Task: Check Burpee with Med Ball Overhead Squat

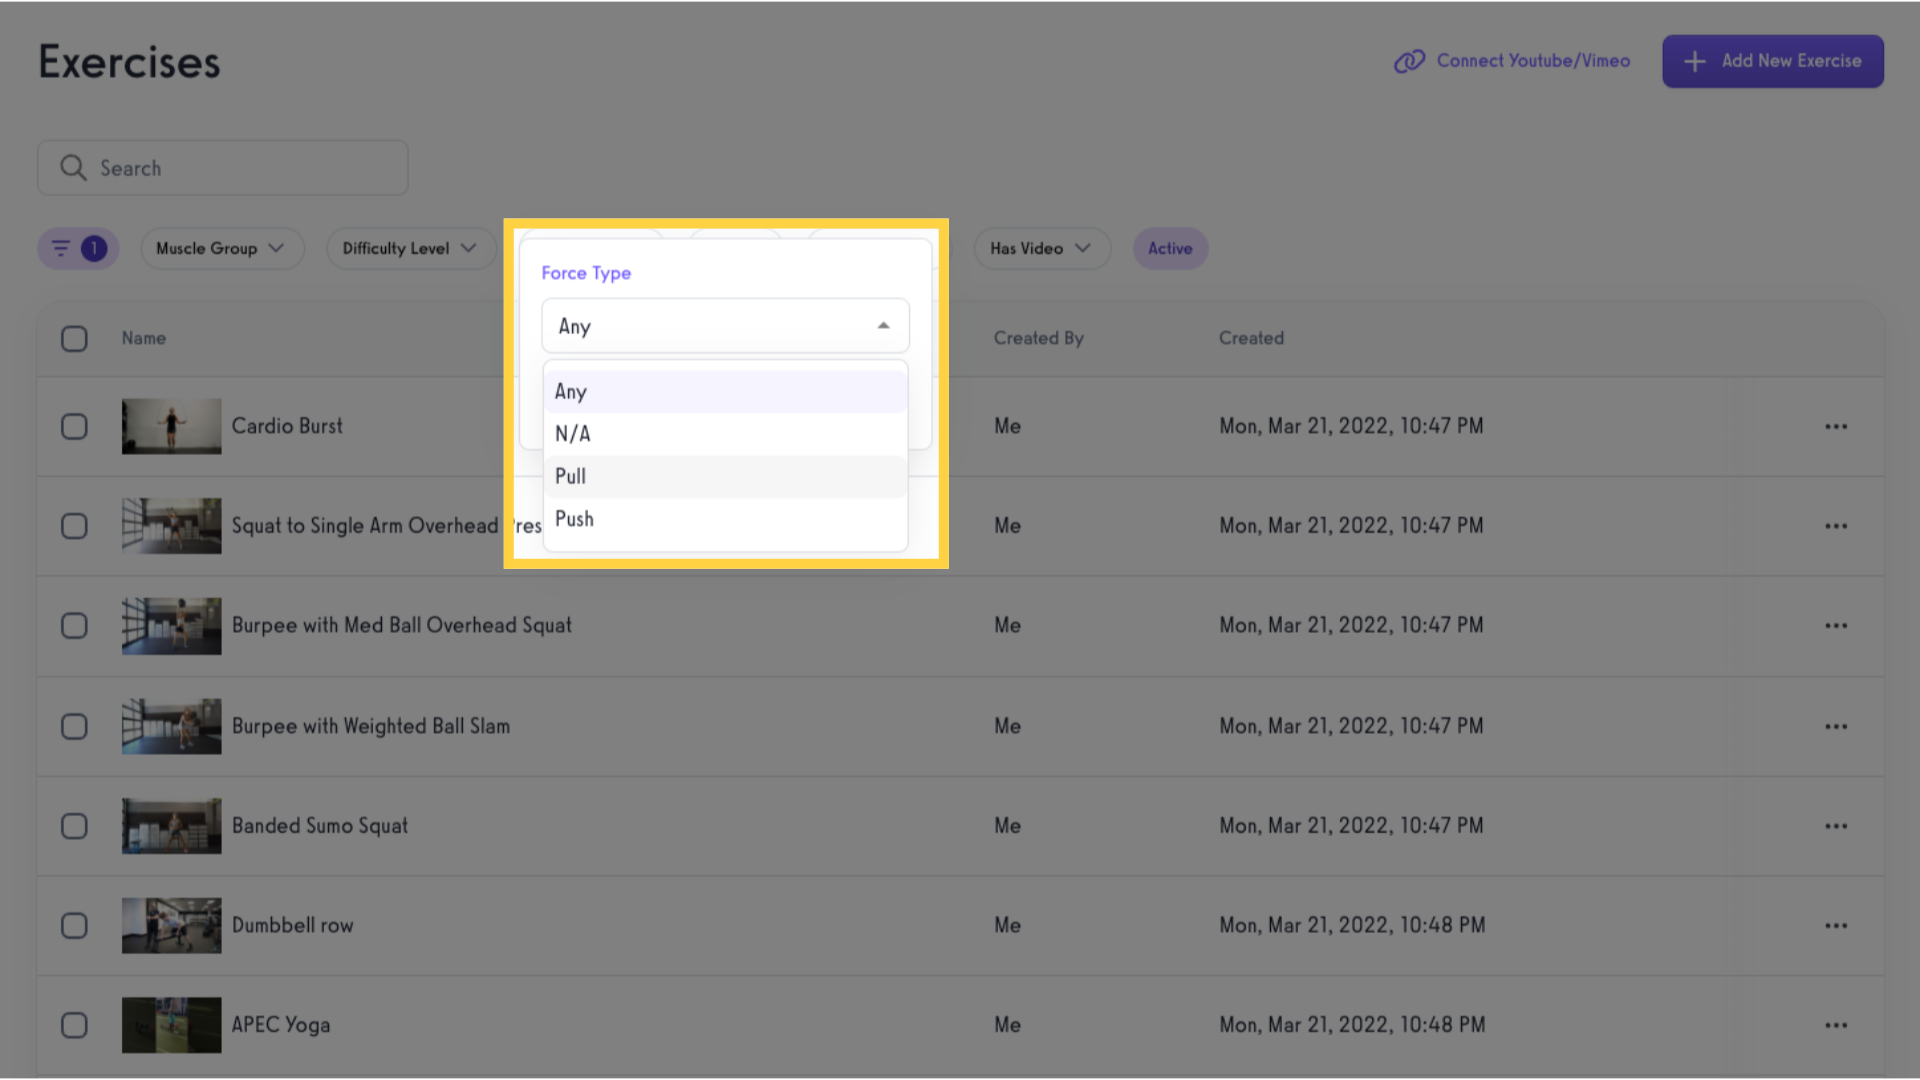Action: (74, 626)
